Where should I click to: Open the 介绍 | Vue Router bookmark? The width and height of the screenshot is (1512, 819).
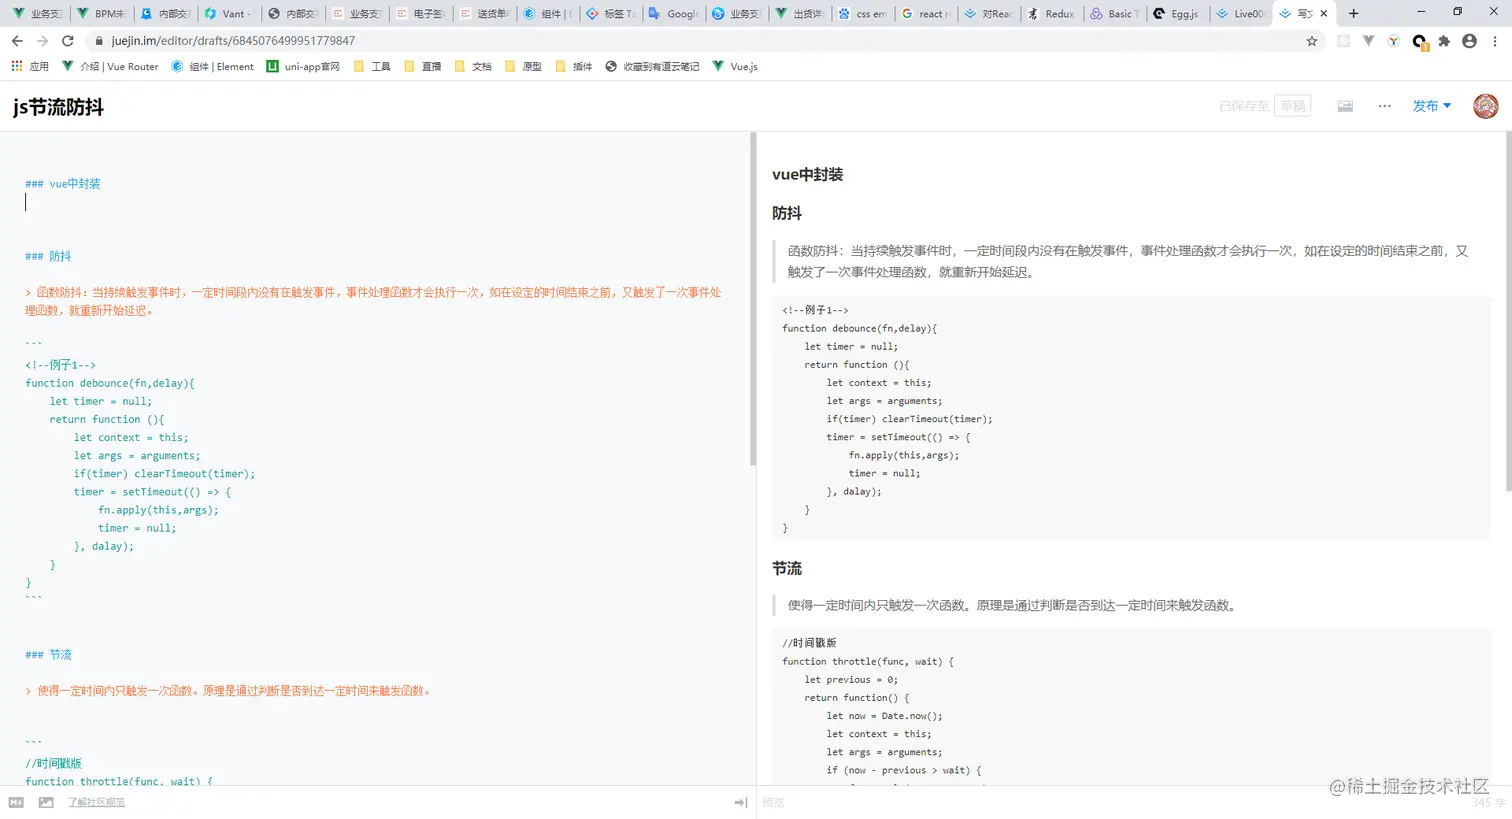click(110, 66)
